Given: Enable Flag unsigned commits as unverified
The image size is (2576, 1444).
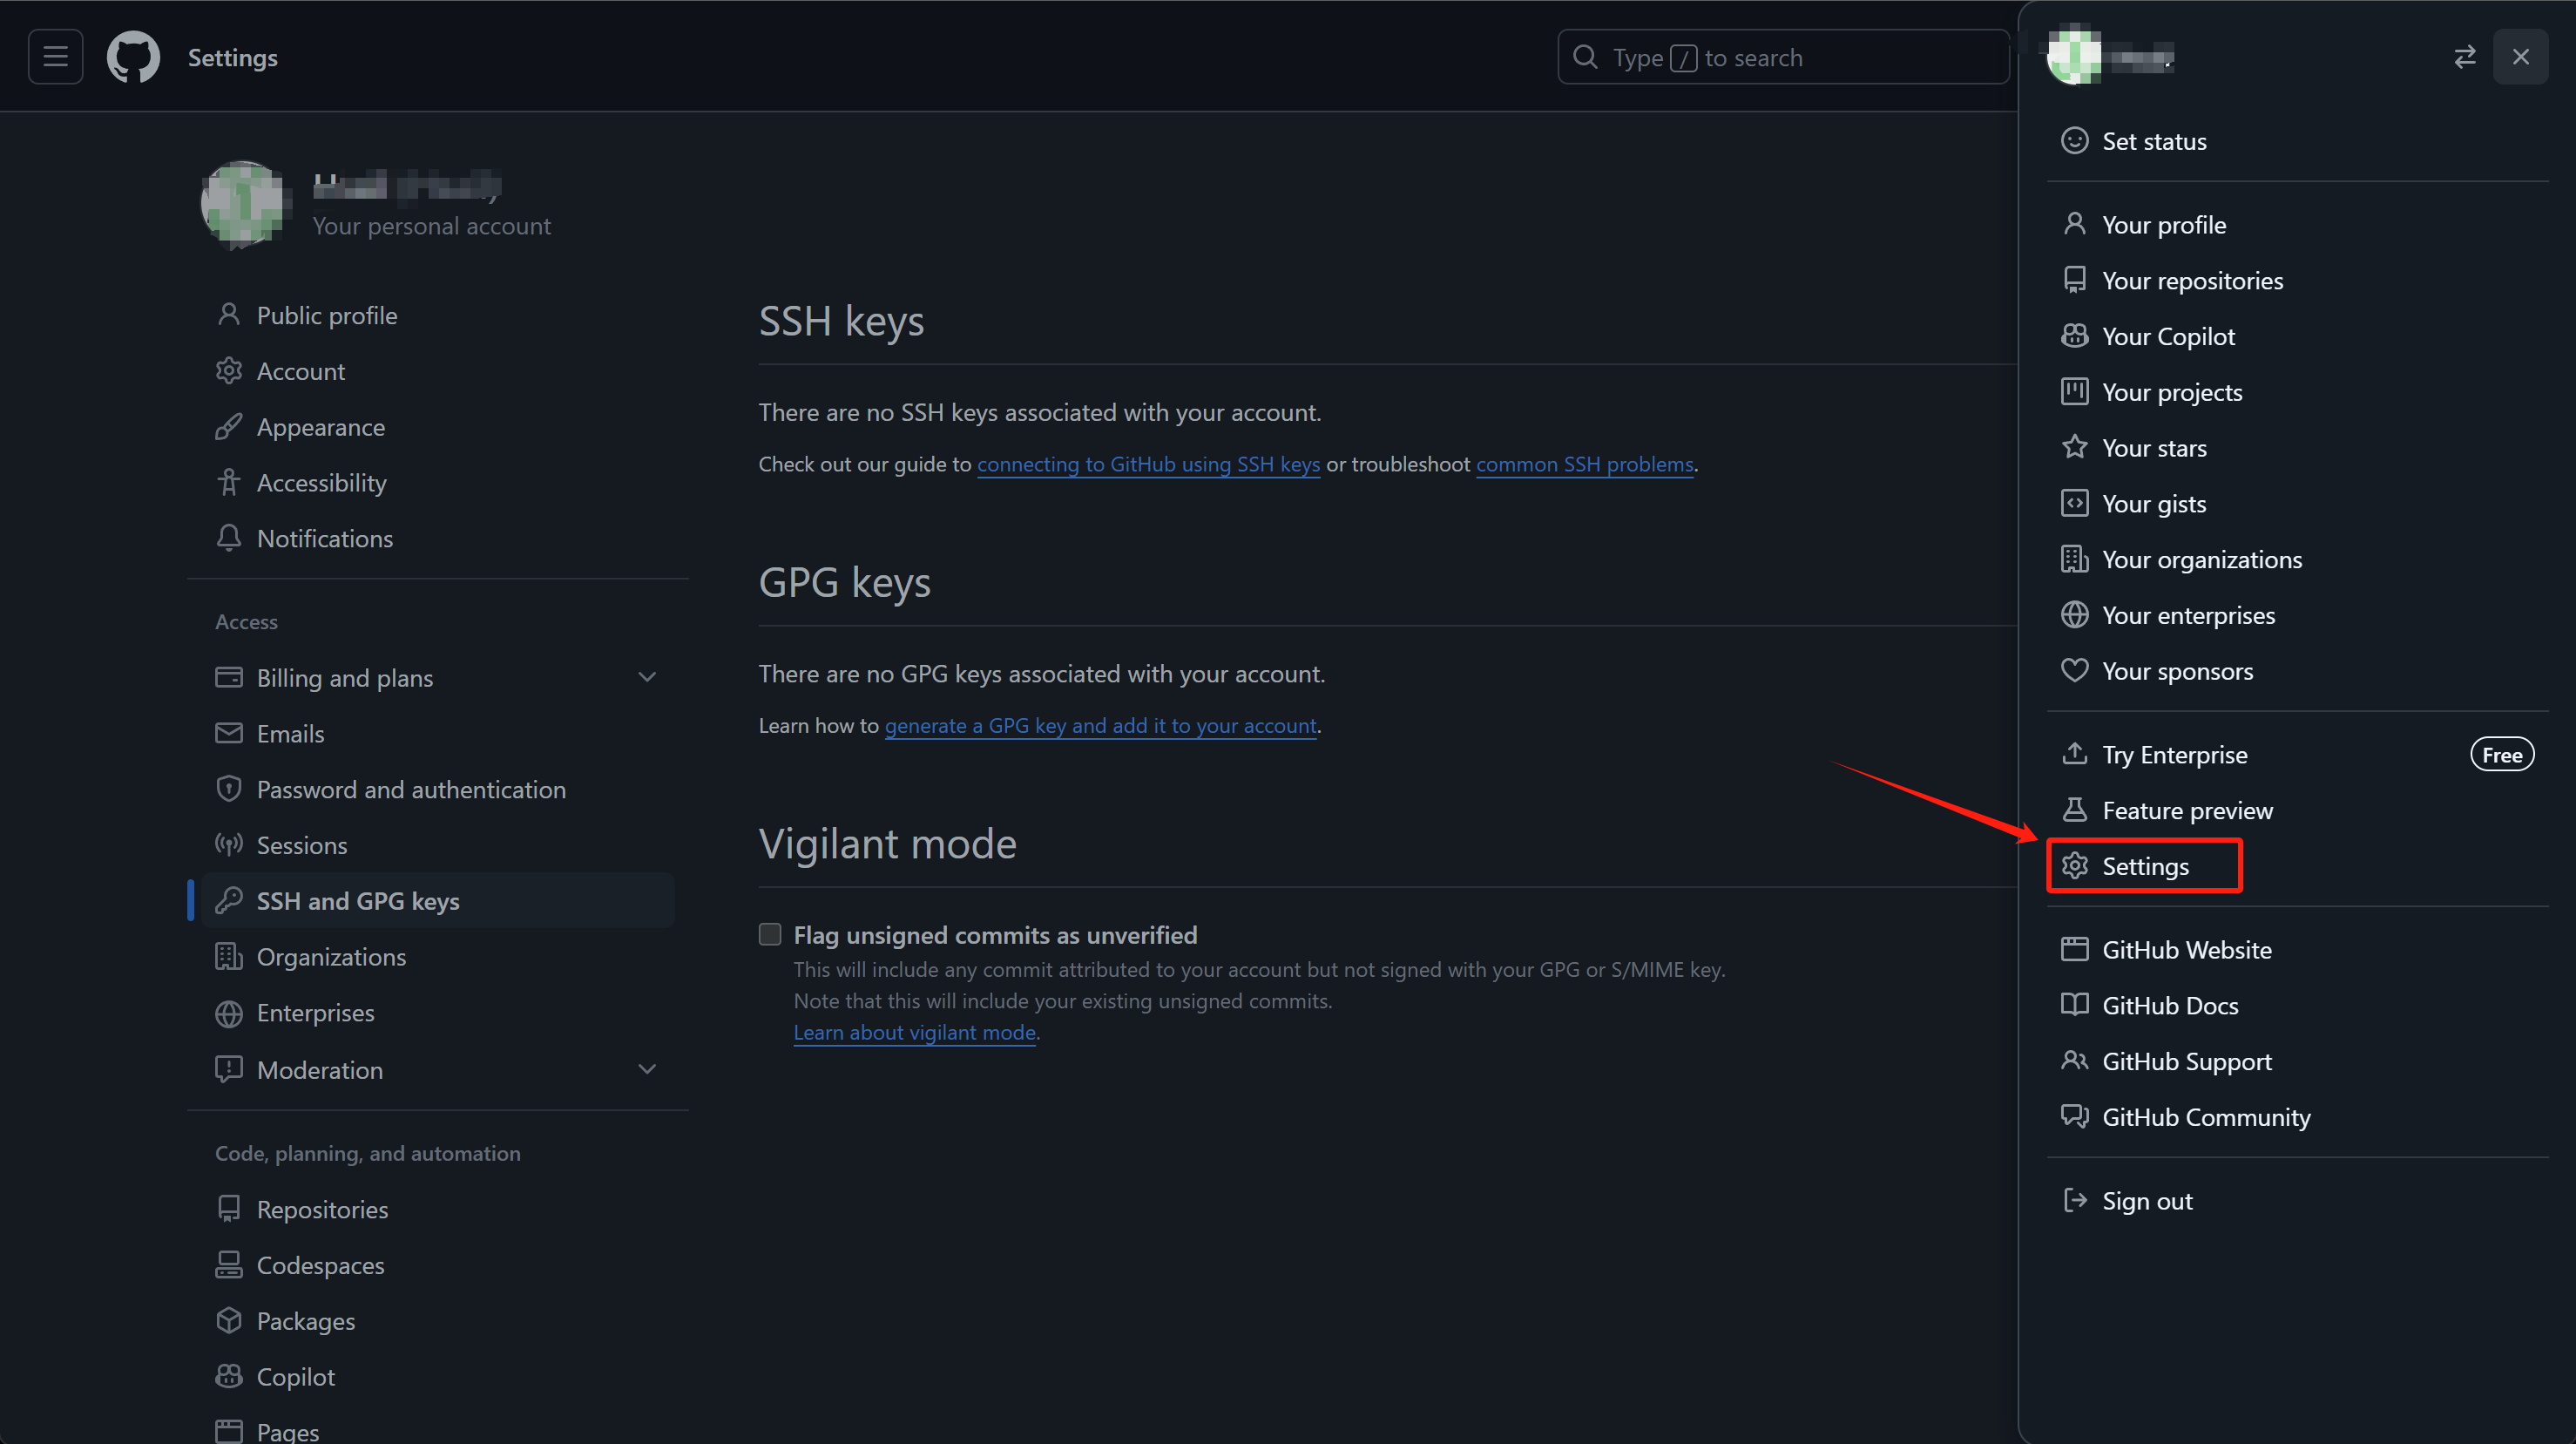Looking at the screenshot, I should [x=770, y=934].
